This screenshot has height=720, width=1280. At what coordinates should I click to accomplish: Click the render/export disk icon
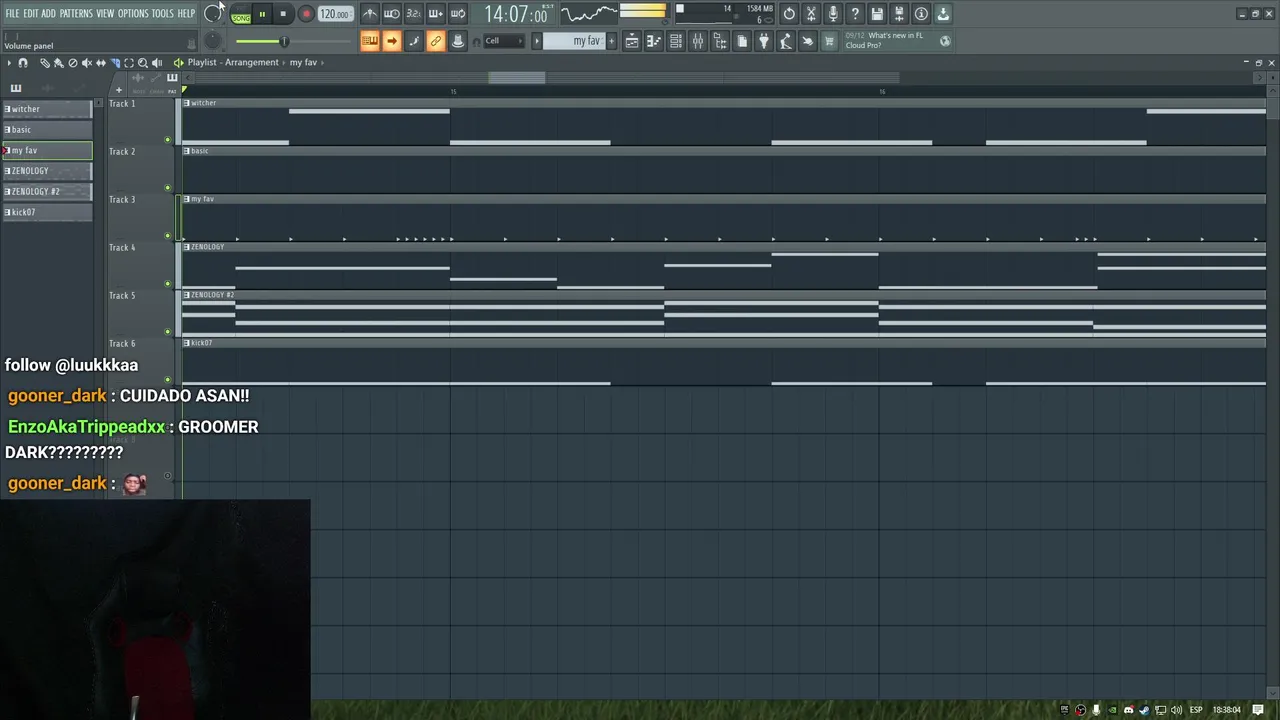point(899,14)
